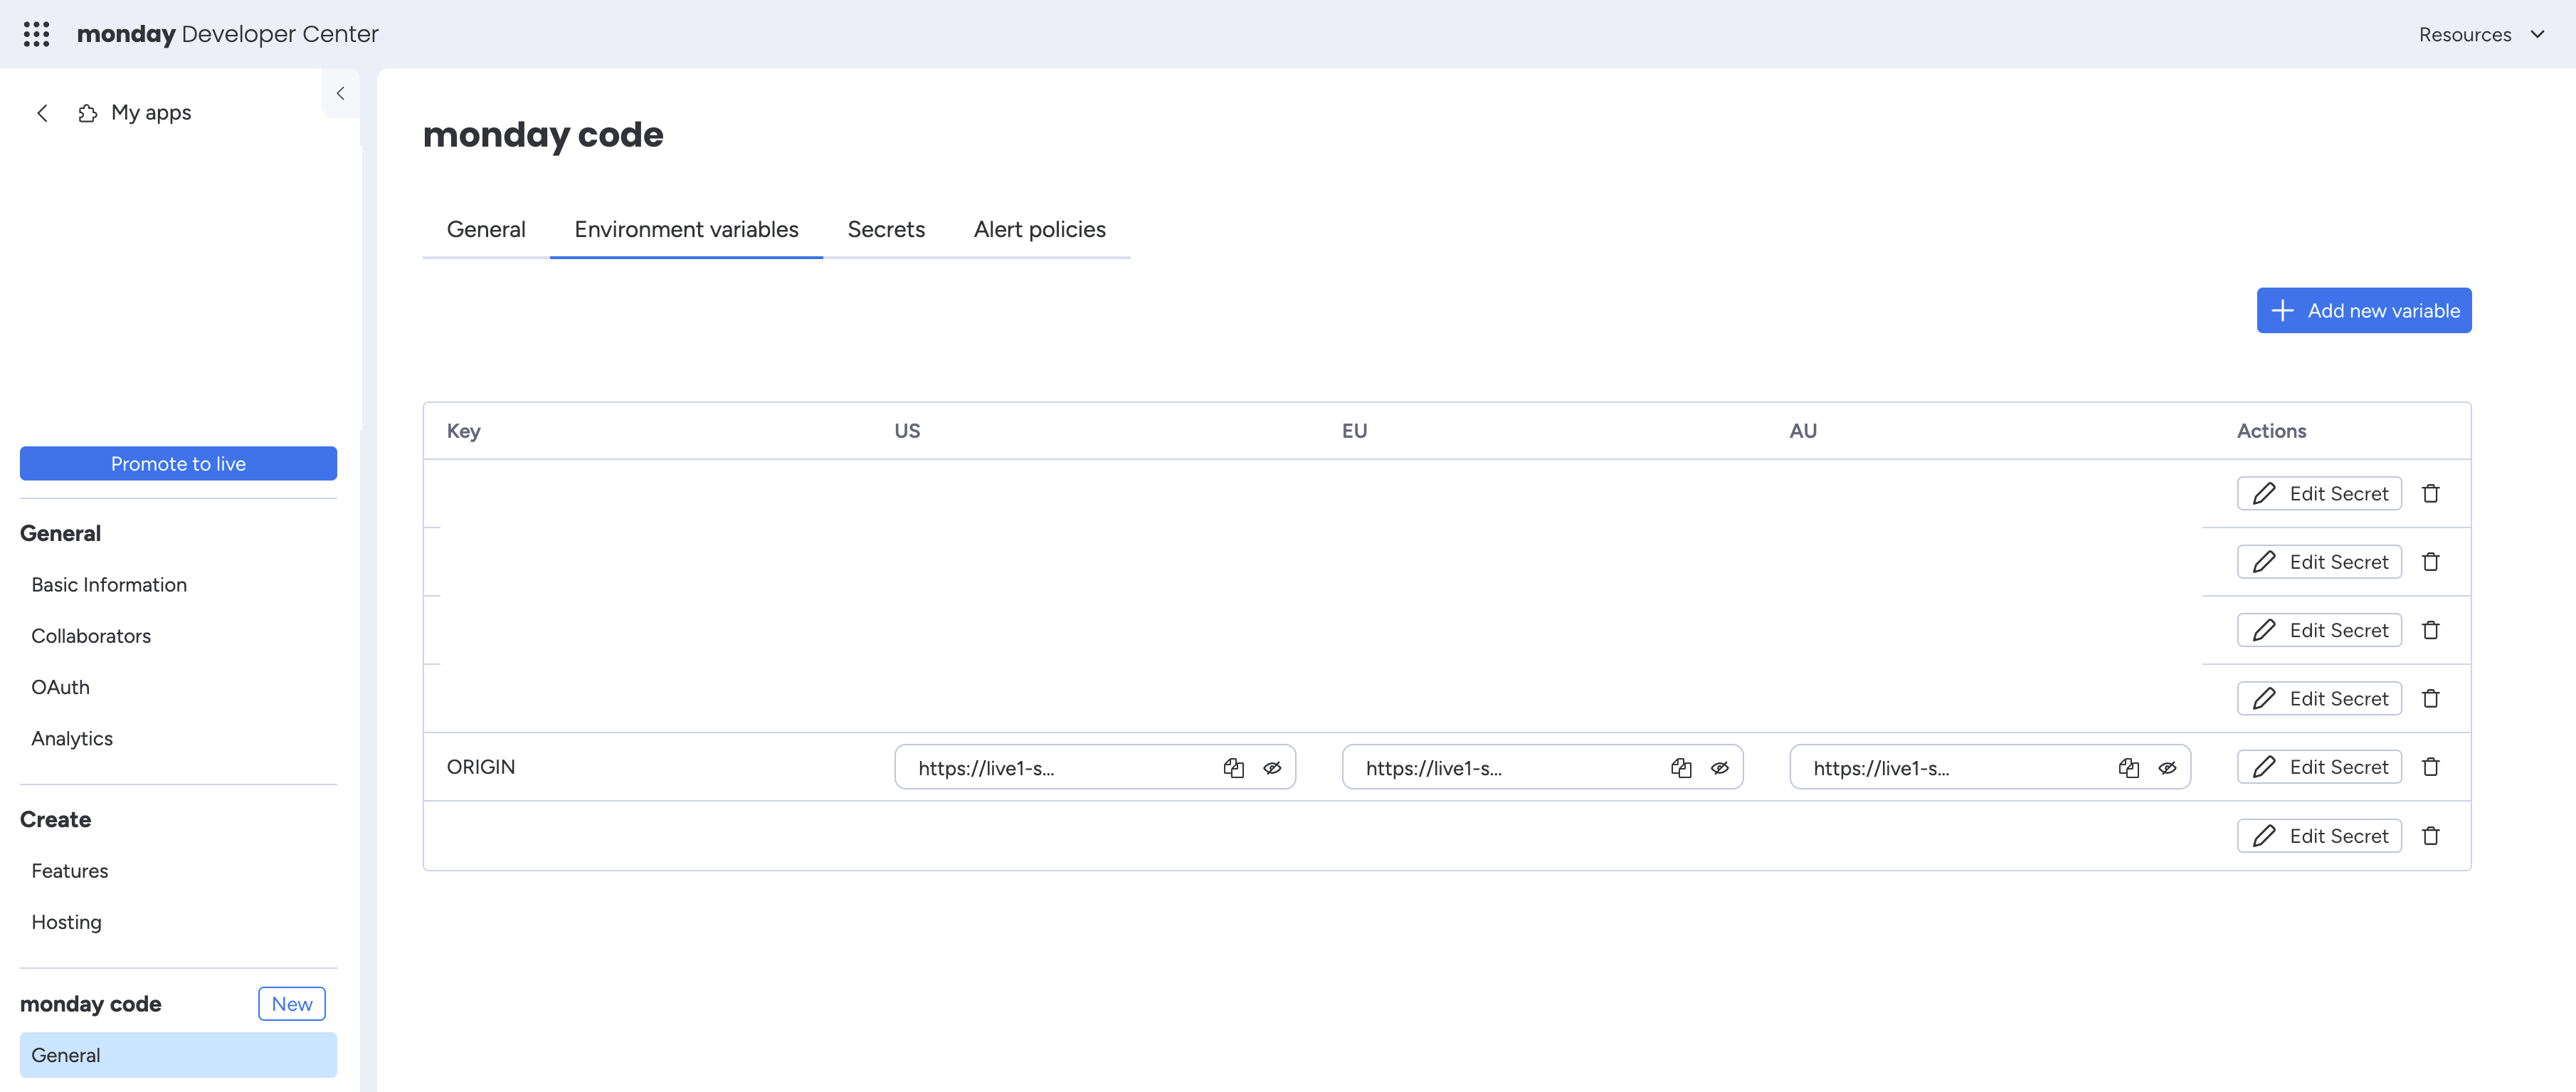The height and width of the screenshot is (1092, 2576).
Task: Open Hosting under Create
Action: pos(66,922)
